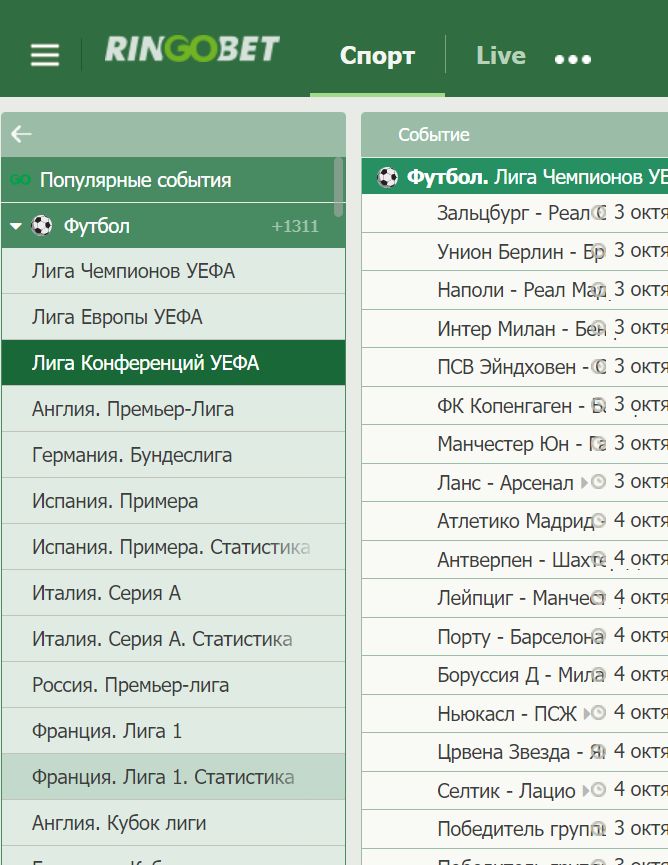Click the soccer ball in Лига Чемпионов header
Image resolution: width=668 pixels, height=865 pixels.
coord(387,178)
